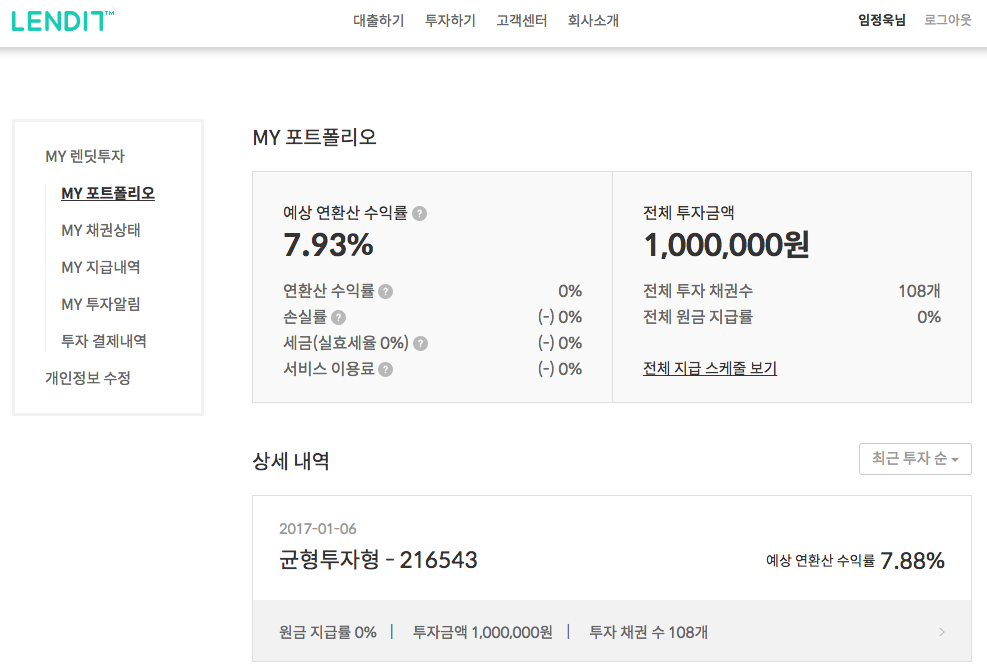
Task: Select MY 지급내역 in sidebar
Action: tap(100, 267)
